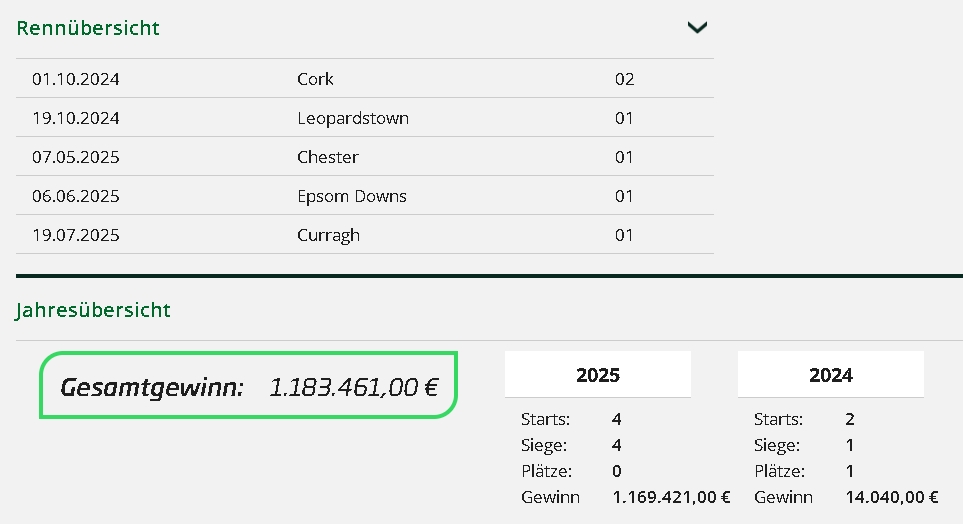The height and width of the screenshot is (524, 963).
Task: Click the 2025 Gewinn amount 1.169.421,00 €
Action: point(671,497)
